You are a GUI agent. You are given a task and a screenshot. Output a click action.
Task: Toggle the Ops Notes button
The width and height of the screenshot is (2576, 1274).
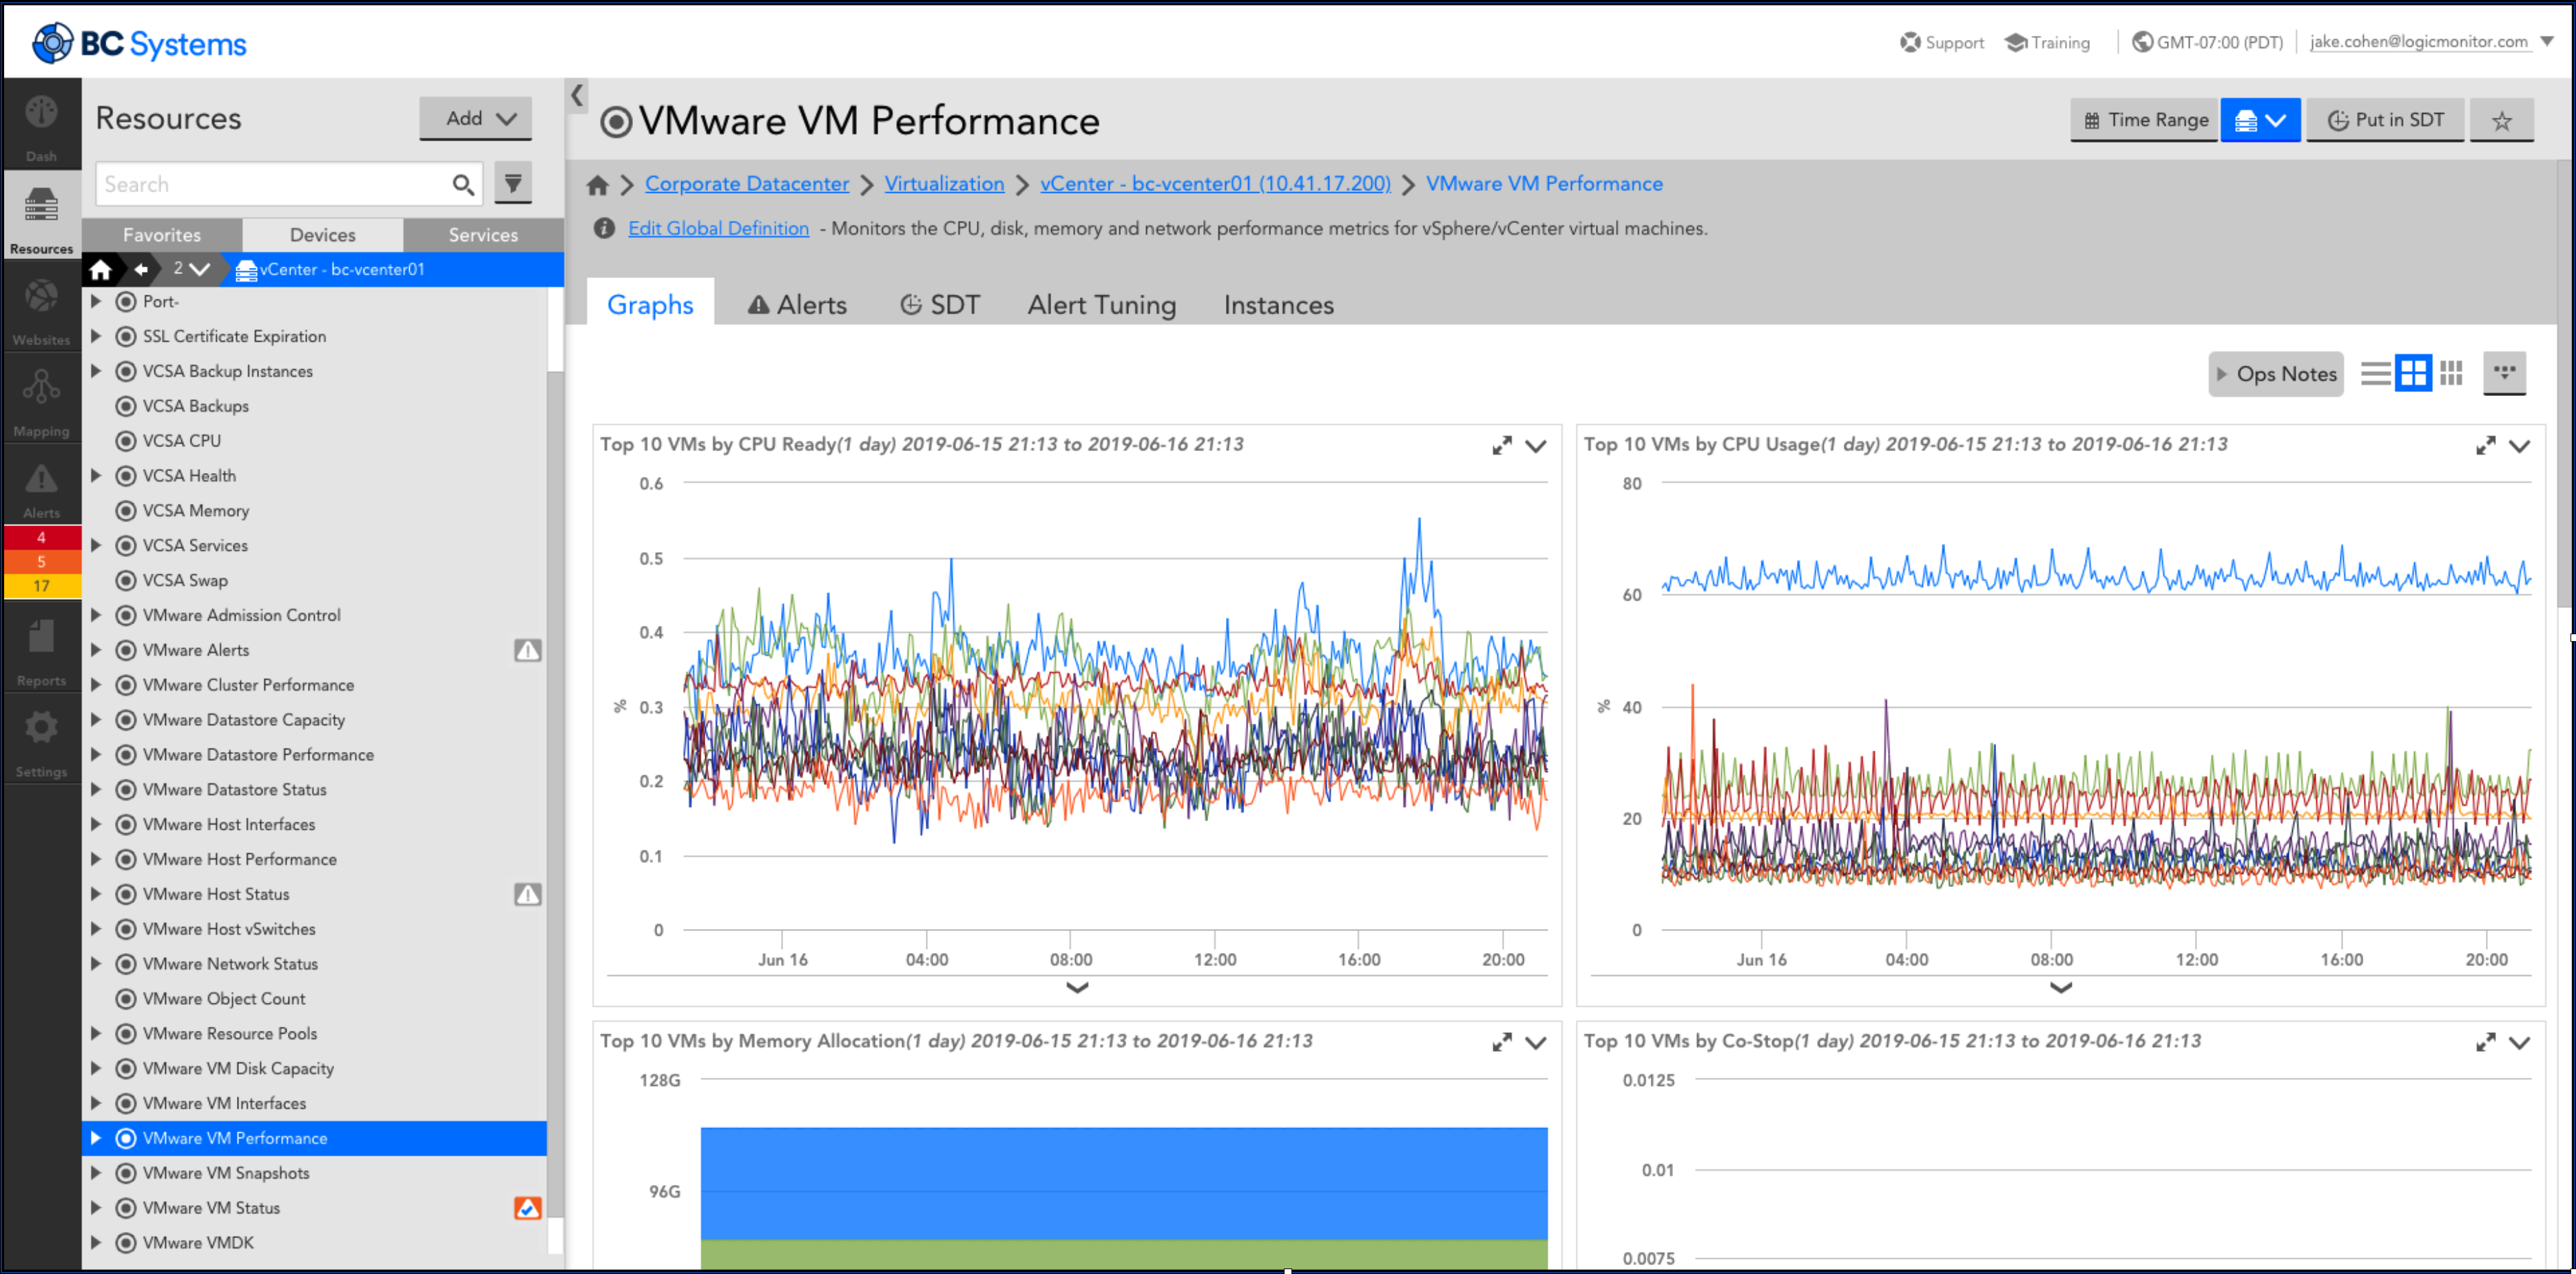[x=2275, y=374]
